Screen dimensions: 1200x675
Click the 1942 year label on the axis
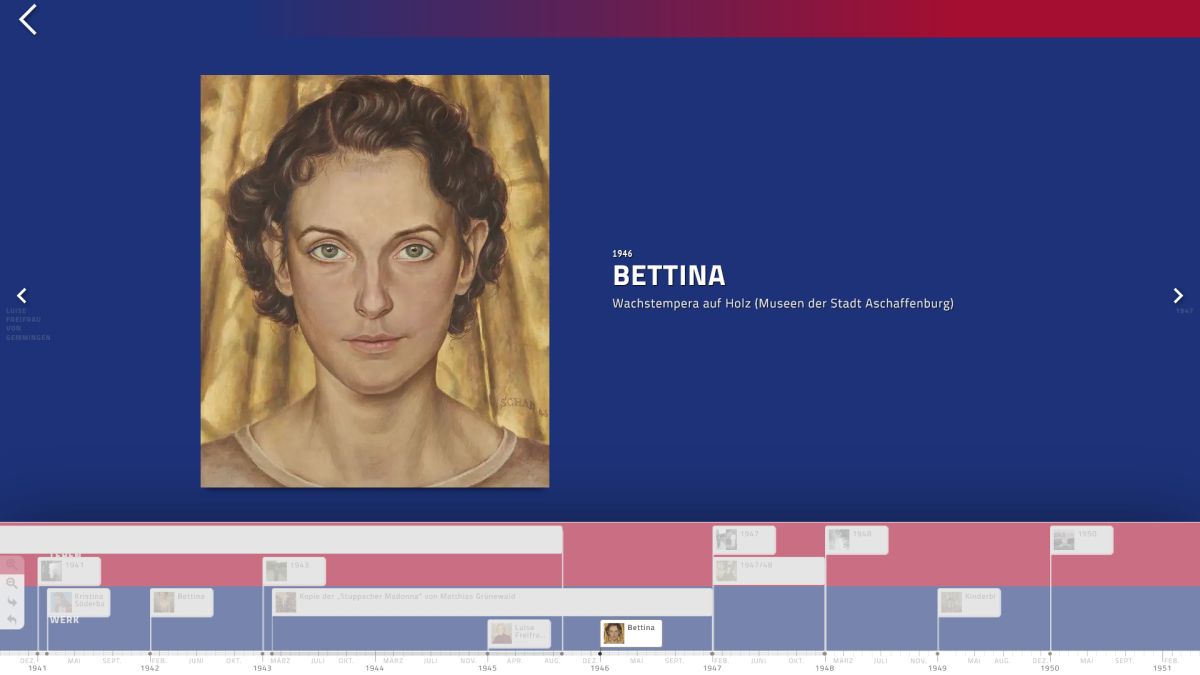click(x=150, y=668)
